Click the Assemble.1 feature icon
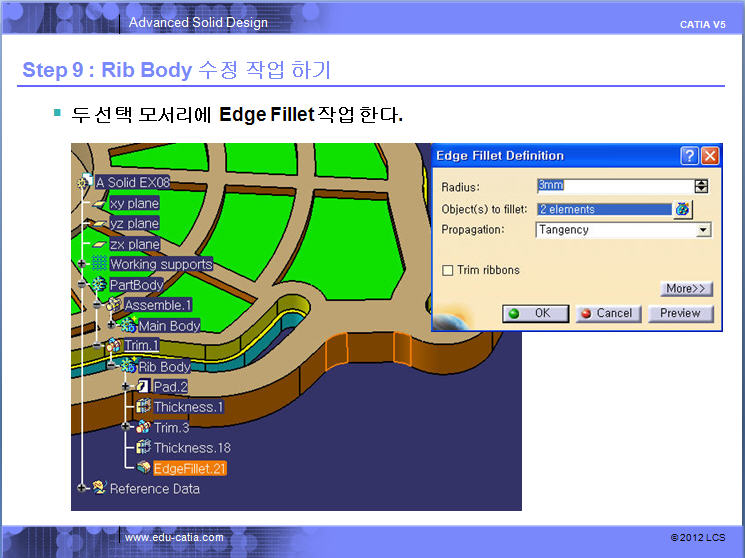The width and height of the screenshot is (745, 558). (115, 304)
